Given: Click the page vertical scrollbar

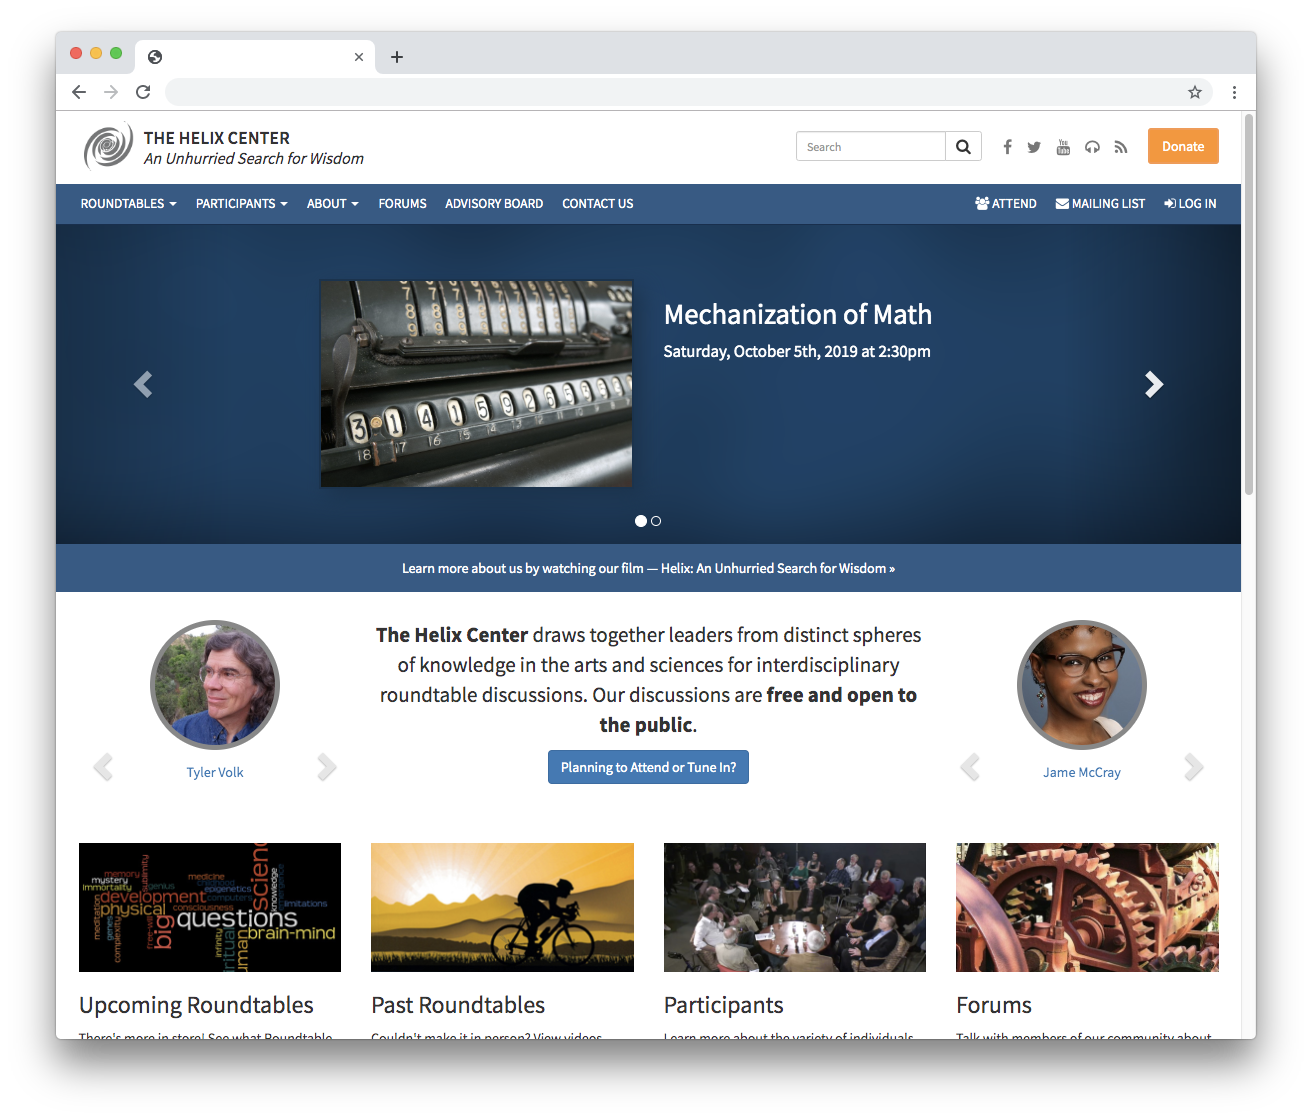Looking at the screenshot, I should point(1248,305).
